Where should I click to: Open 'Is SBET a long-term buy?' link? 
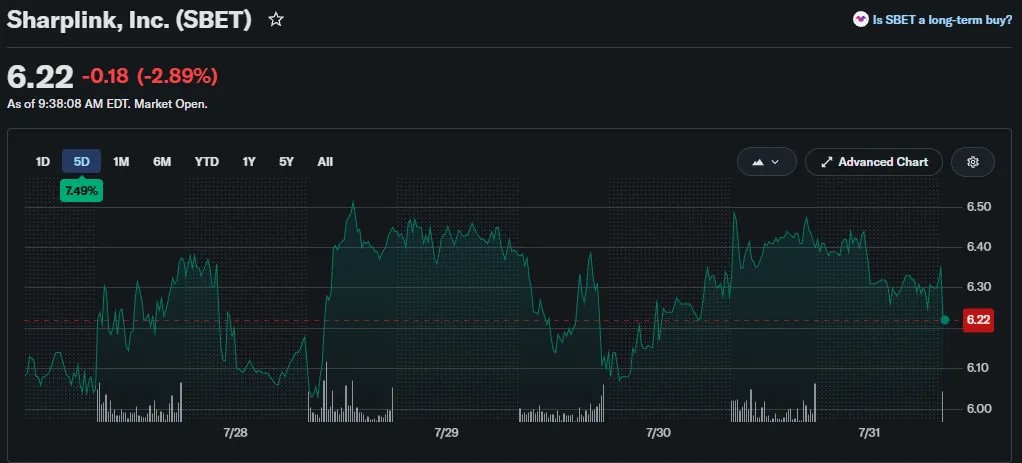(942, 20)
